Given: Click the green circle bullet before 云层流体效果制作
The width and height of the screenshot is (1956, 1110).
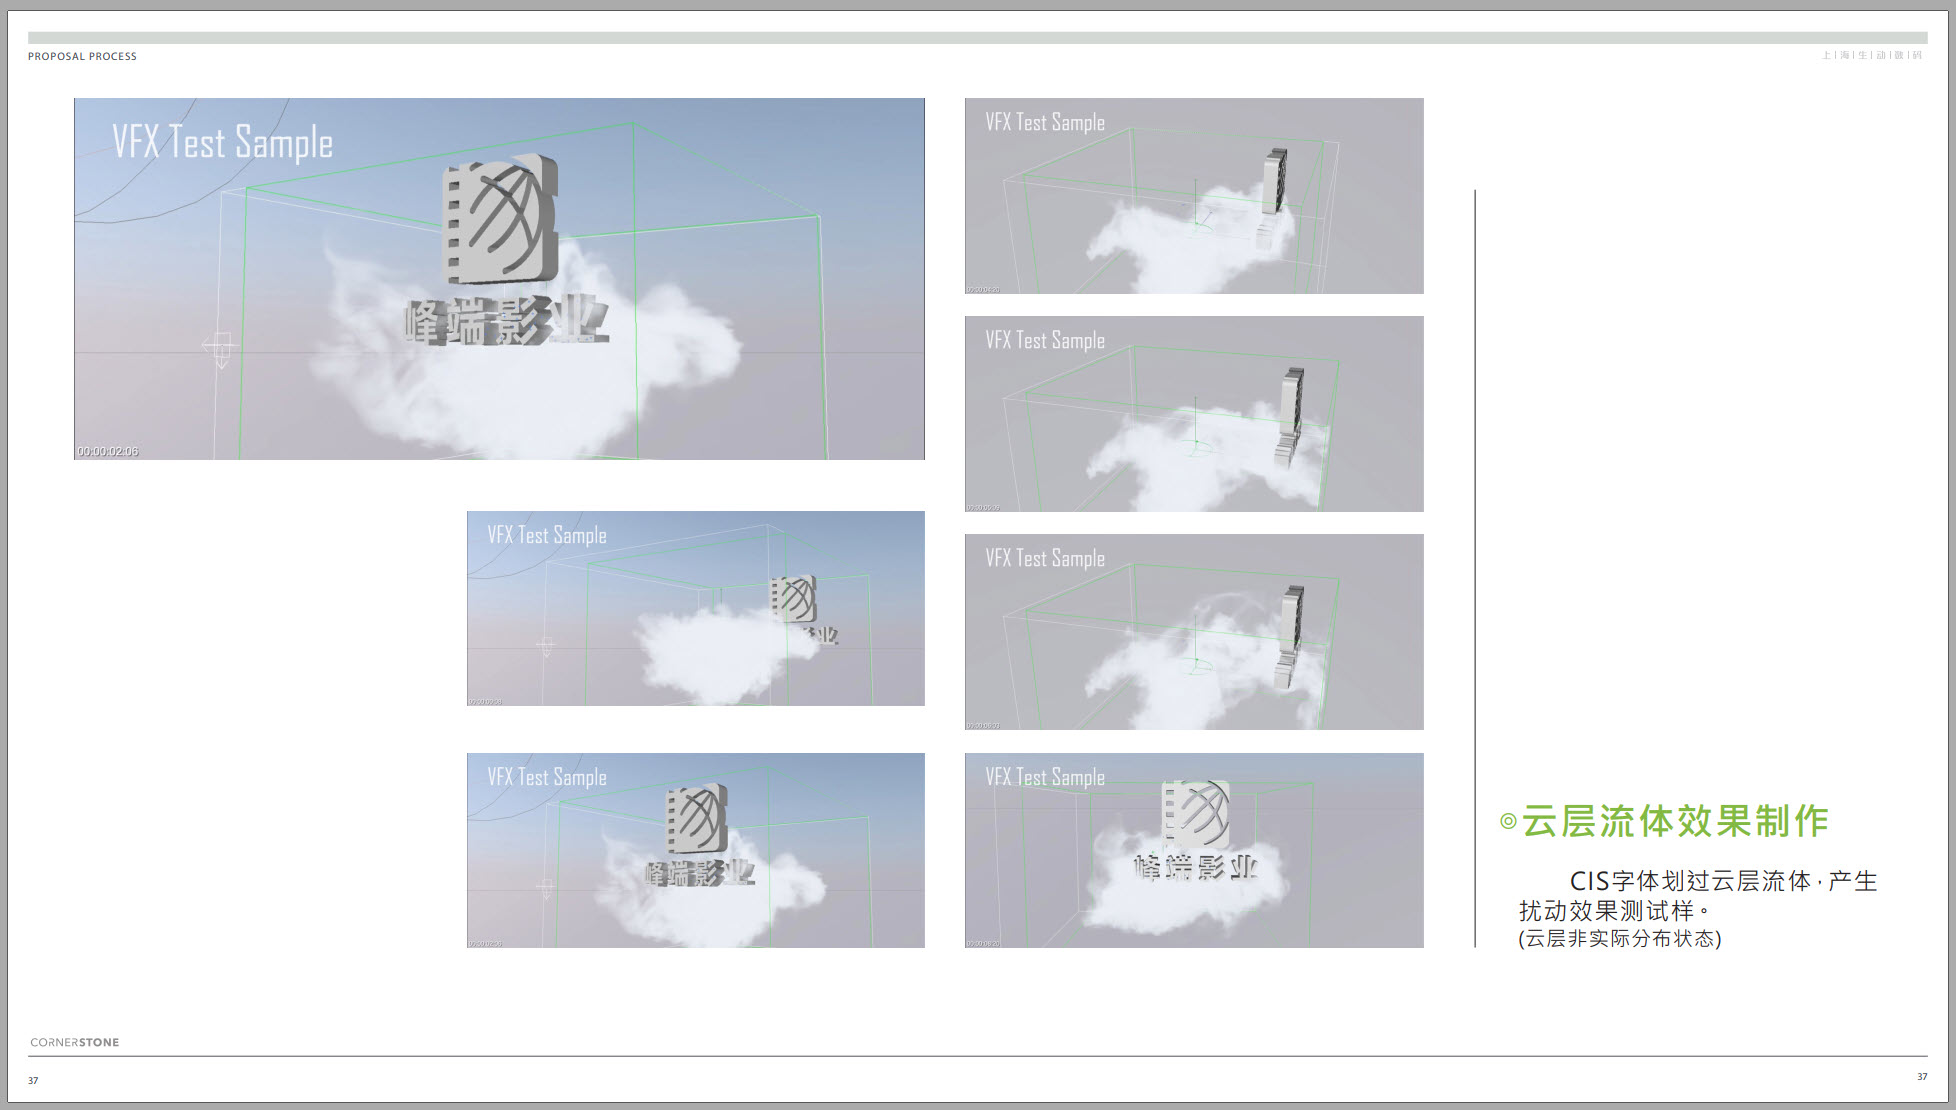Looking at the screenshot, I should (1508, 822).
